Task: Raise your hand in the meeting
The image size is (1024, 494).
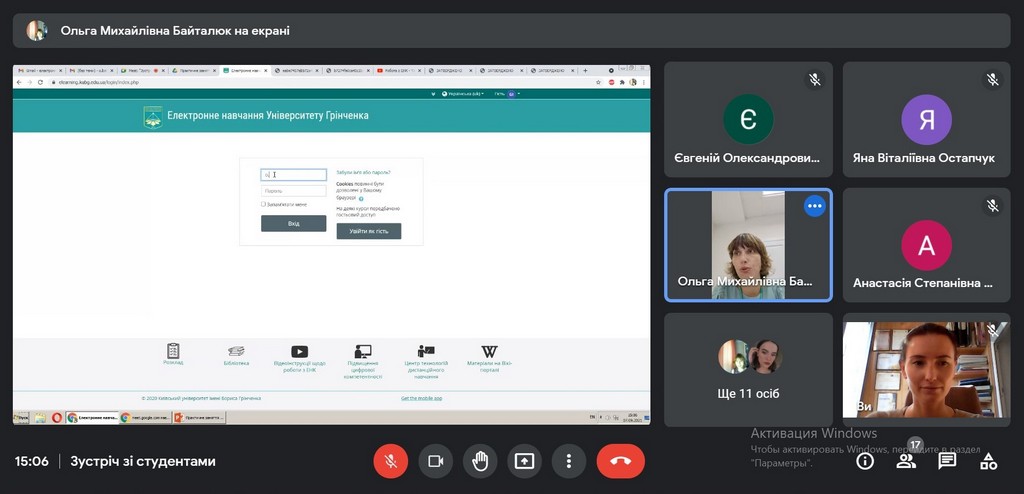Action: pyautogui.click(x=480, y=461)
